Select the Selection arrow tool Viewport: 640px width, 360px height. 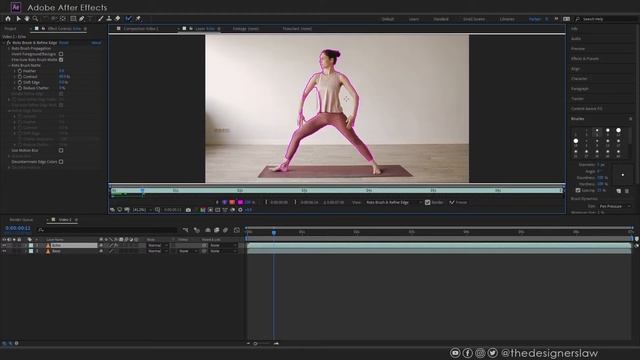(x=18, y=19)
